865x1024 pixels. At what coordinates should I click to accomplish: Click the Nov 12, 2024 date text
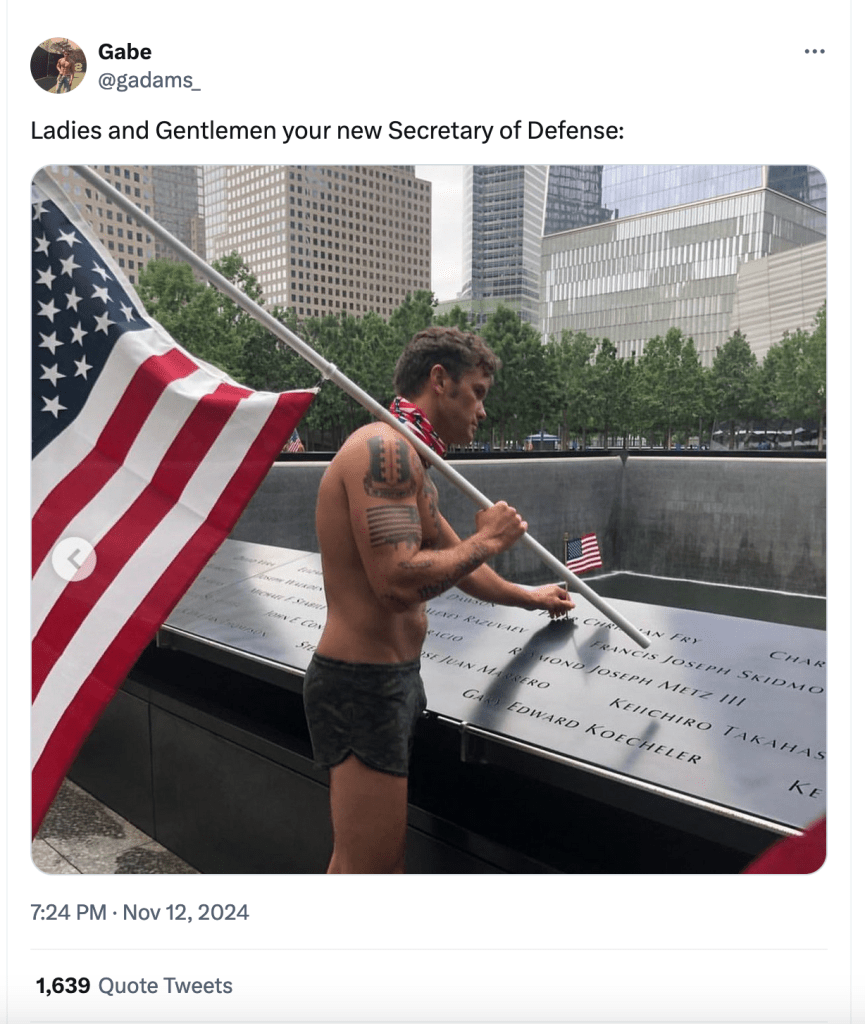[x=185, y=912]
